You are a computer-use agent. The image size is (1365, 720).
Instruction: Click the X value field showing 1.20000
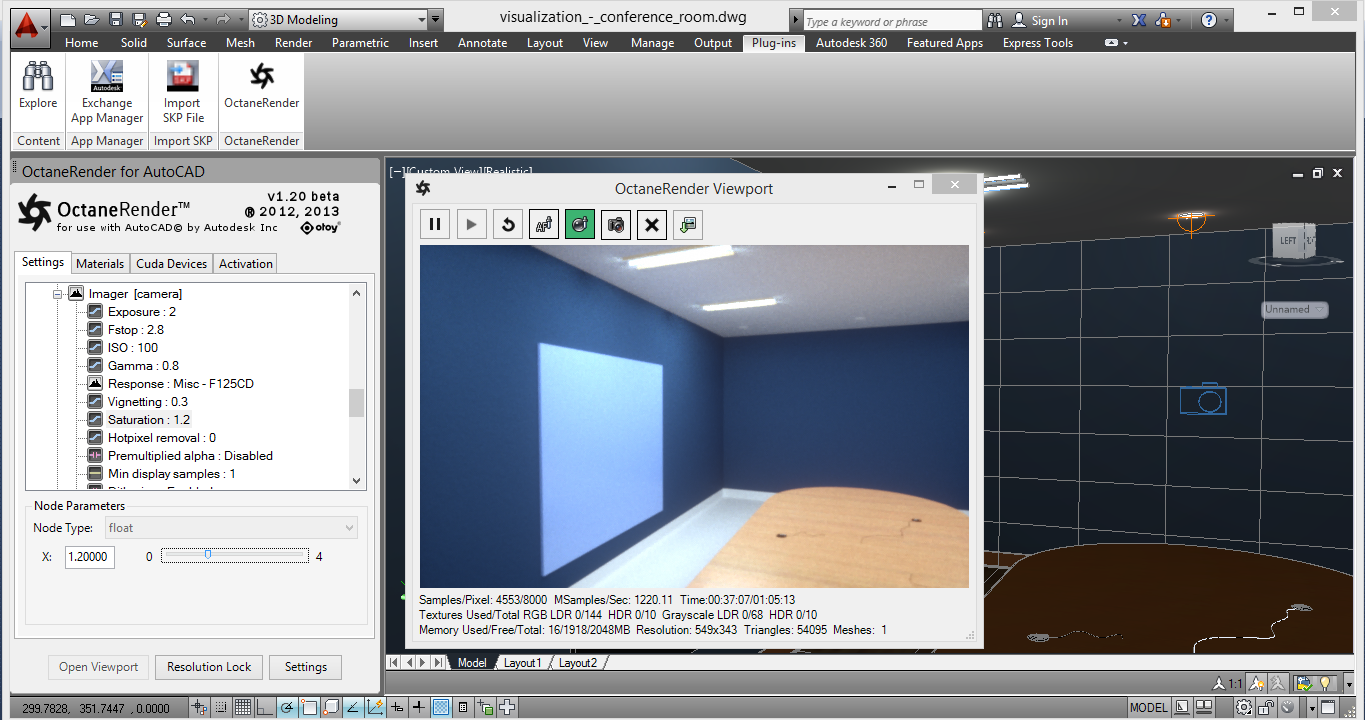[90, 556]
